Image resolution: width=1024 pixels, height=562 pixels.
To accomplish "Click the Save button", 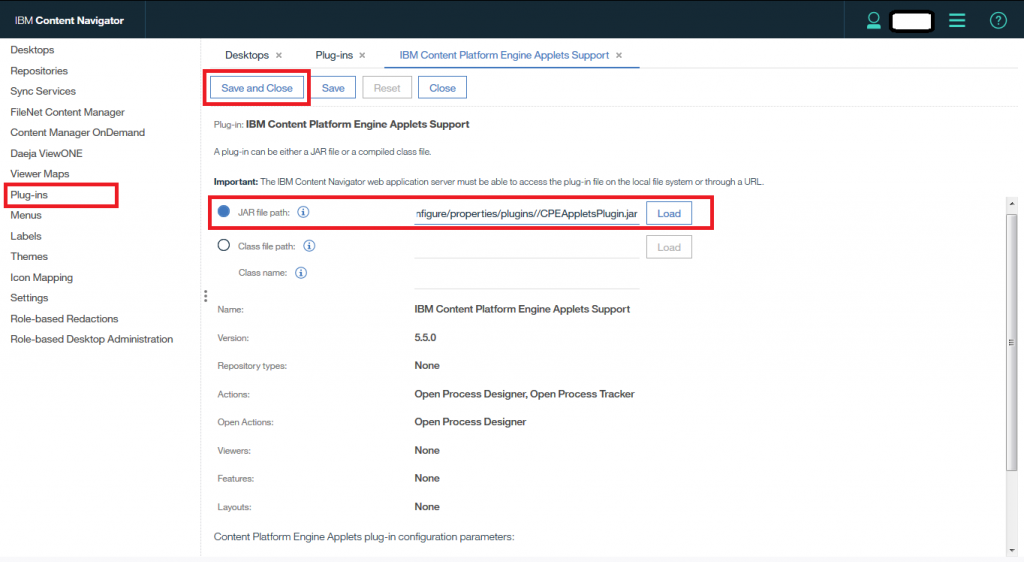I will (333, 88).
